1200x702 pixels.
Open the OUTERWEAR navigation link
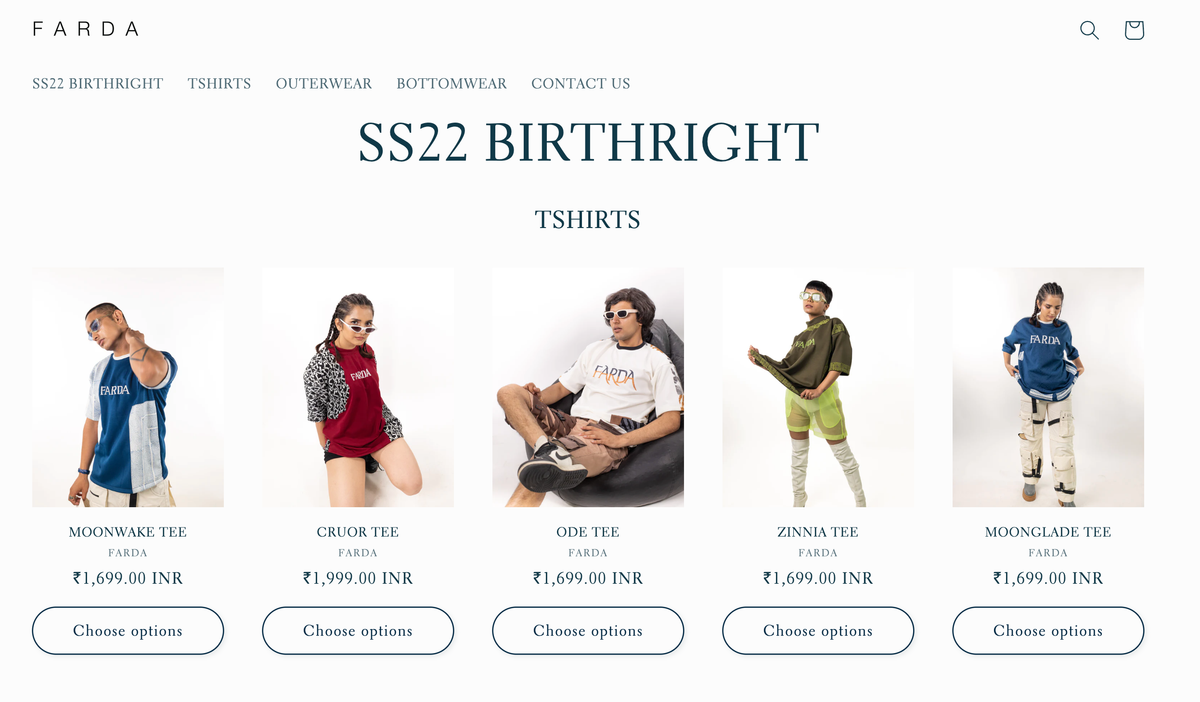[x=324, y=84]
